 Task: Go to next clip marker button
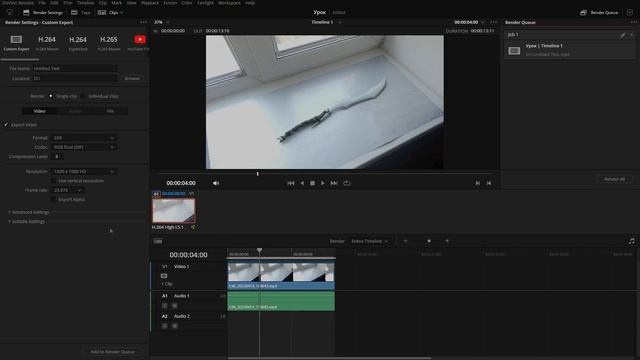point(489,183)
